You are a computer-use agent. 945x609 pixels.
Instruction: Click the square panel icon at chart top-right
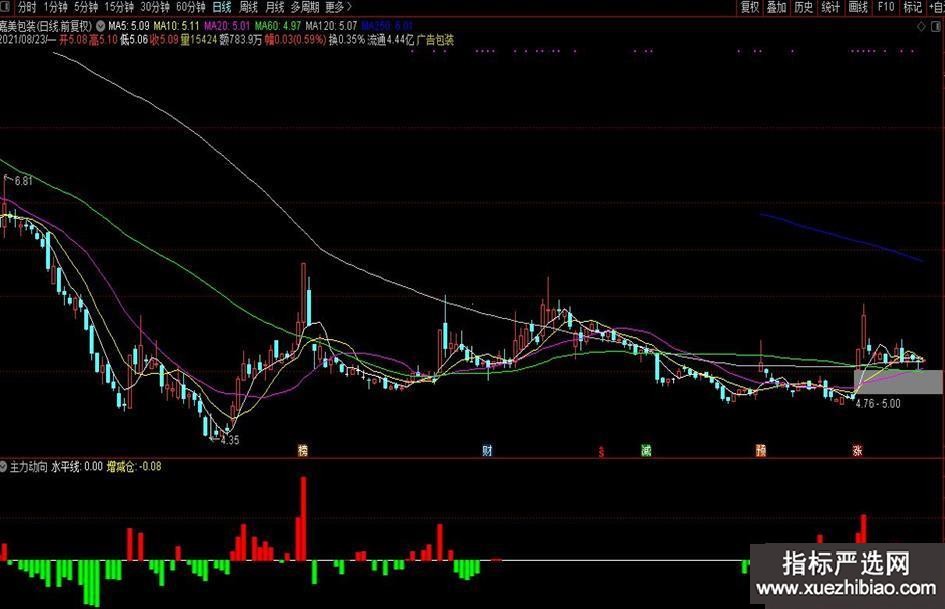(x=937, y=27)
